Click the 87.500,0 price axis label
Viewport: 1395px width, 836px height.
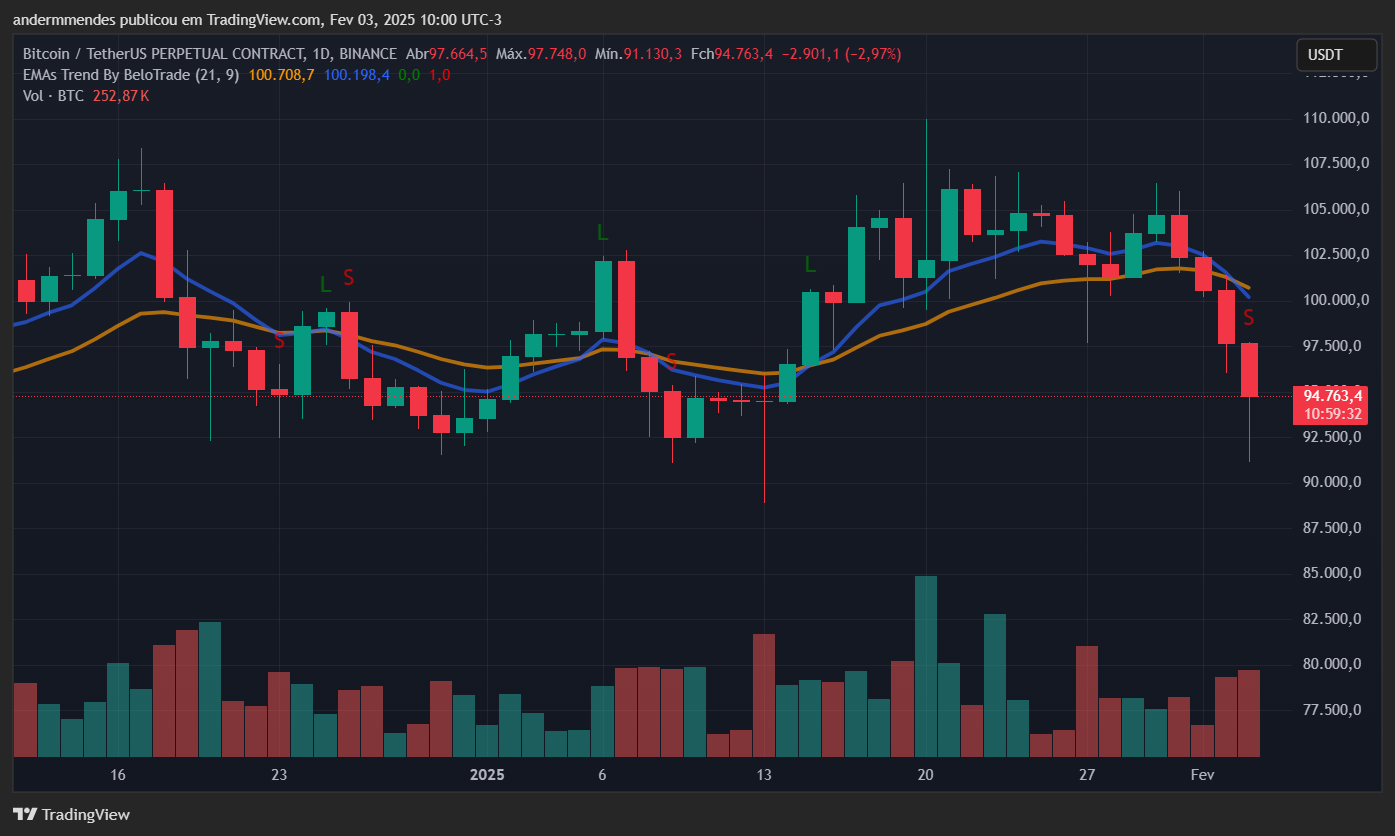click(x=1334, y=528)
